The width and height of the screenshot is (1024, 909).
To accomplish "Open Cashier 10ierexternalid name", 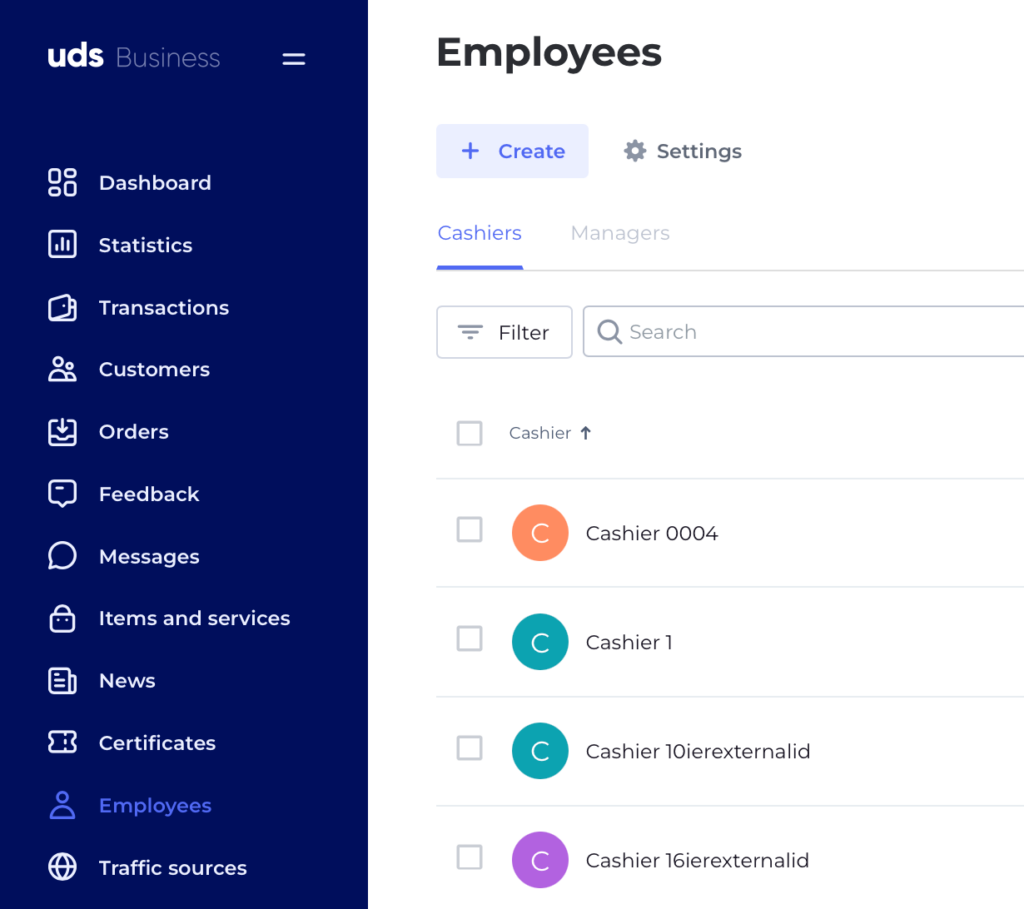I will click(697, 751).
